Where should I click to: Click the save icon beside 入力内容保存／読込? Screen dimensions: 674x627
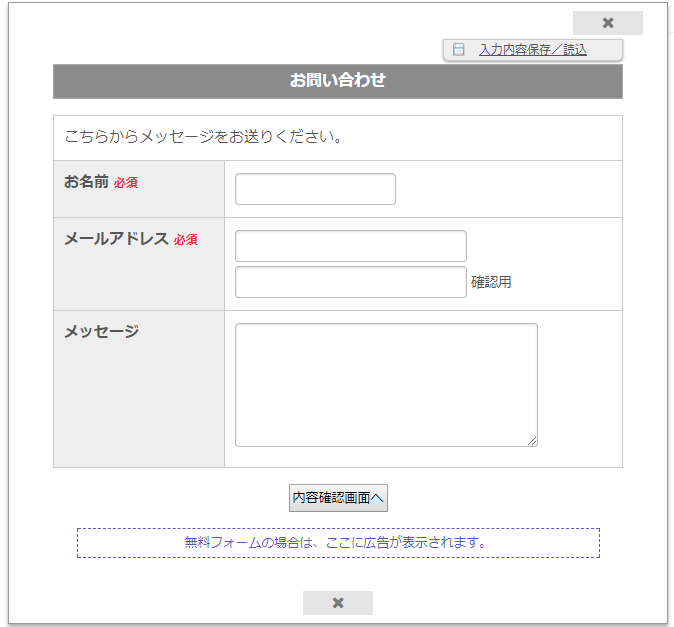[459, 49]
